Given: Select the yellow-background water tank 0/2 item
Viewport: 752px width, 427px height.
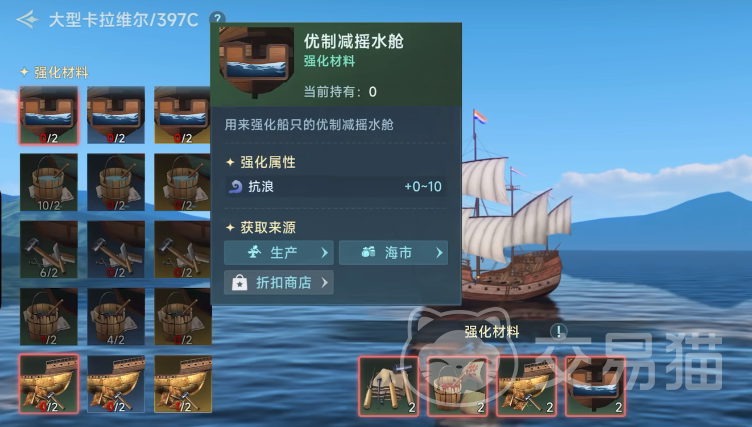Looking at the screenshot, I should (x=182, y=115).
